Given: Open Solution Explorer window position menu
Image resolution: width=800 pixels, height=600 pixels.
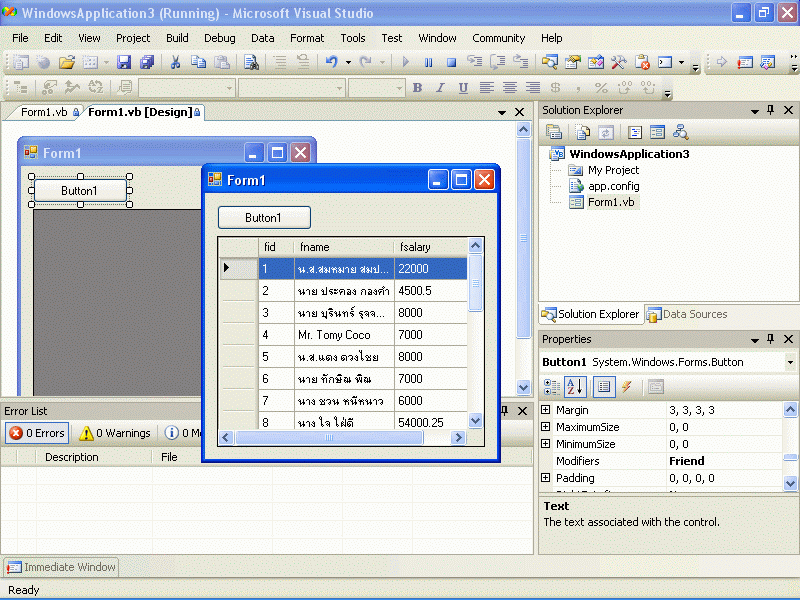Looking at the screenshot, I should (x=755, y=111).
